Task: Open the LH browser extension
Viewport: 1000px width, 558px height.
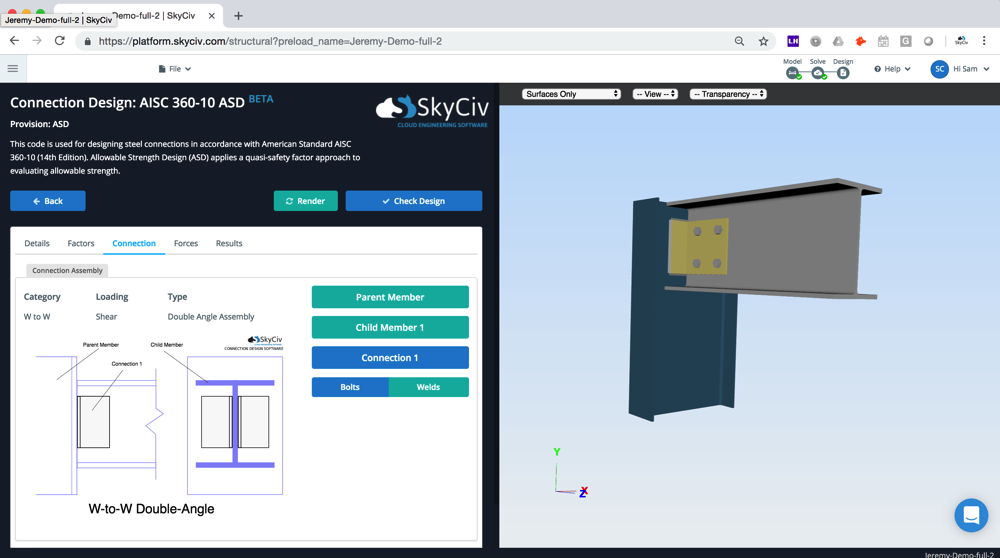Action: tap(793, 41)
